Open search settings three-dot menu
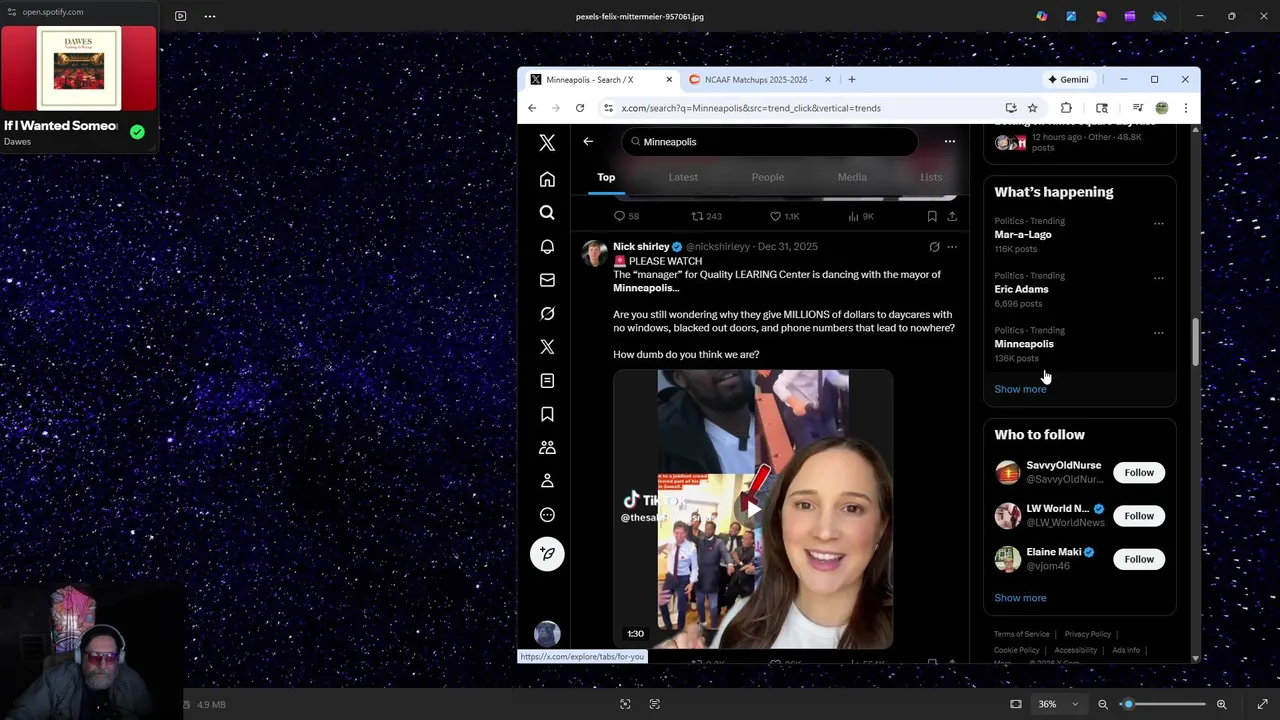The height and width of the screenshot is (720, 1280). 950,141
